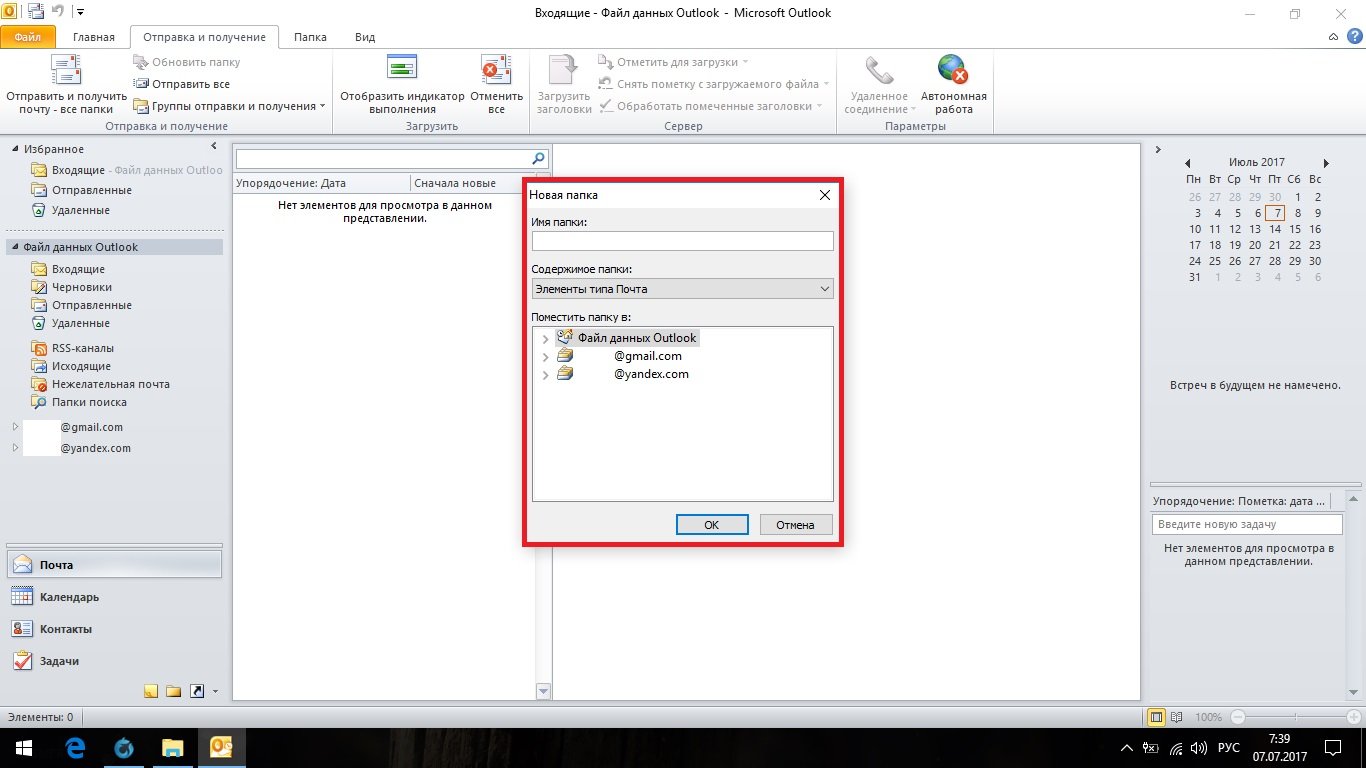The height and width of the screenshot is (768, 1366).
Task: Click the Введите новую задачу field
Action: click(x=1247, y=524)
